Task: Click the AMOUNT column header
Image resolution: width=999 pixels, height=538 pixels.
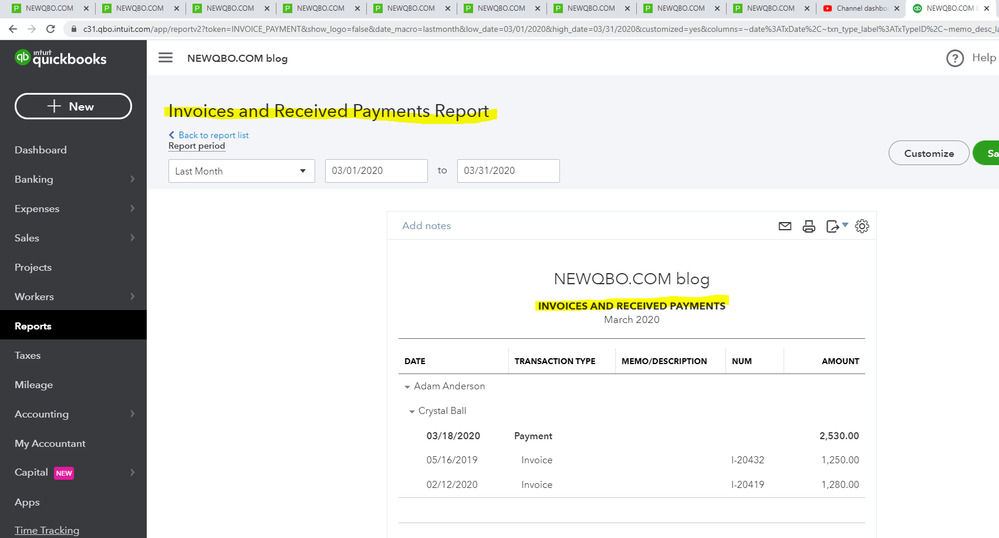Action: [x=840, y=361]
